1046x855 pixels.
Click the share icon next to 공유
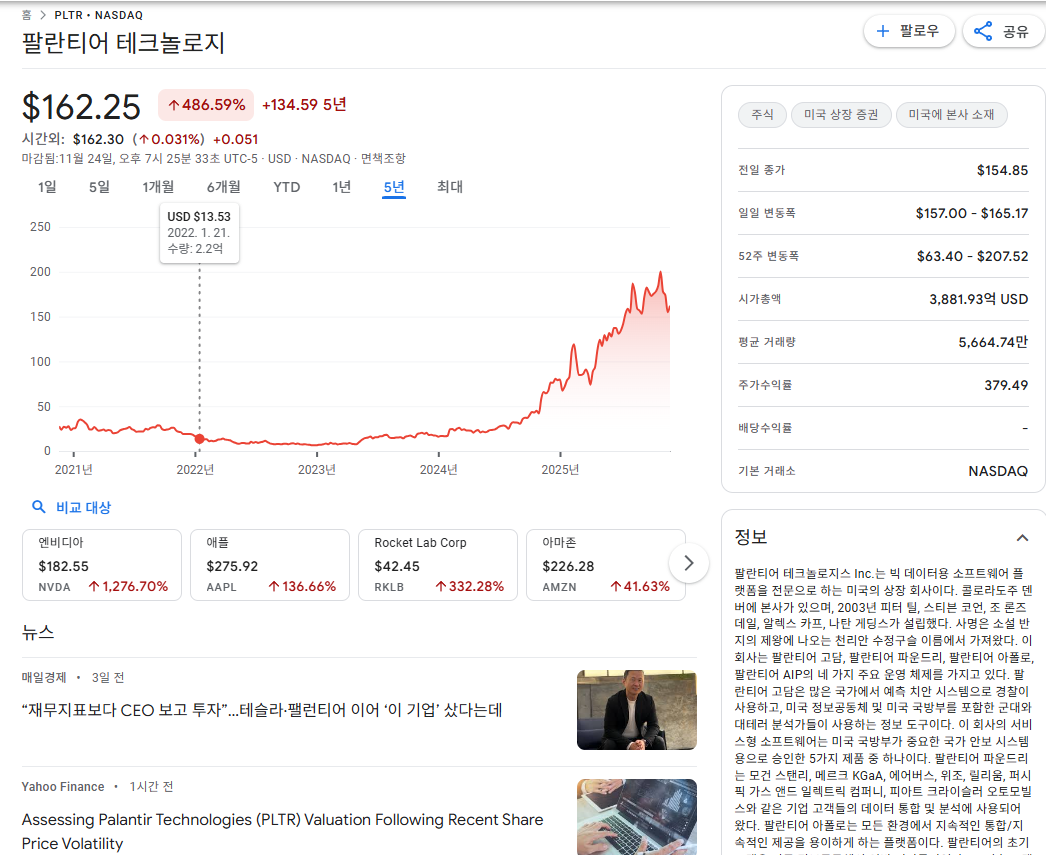pos(983,31)
